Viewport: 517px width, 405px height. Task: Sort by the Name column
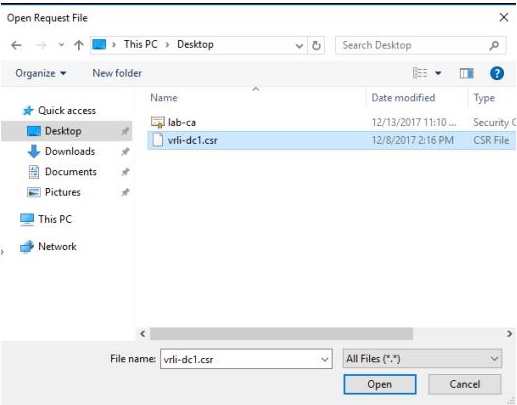(x=164, y=98)
